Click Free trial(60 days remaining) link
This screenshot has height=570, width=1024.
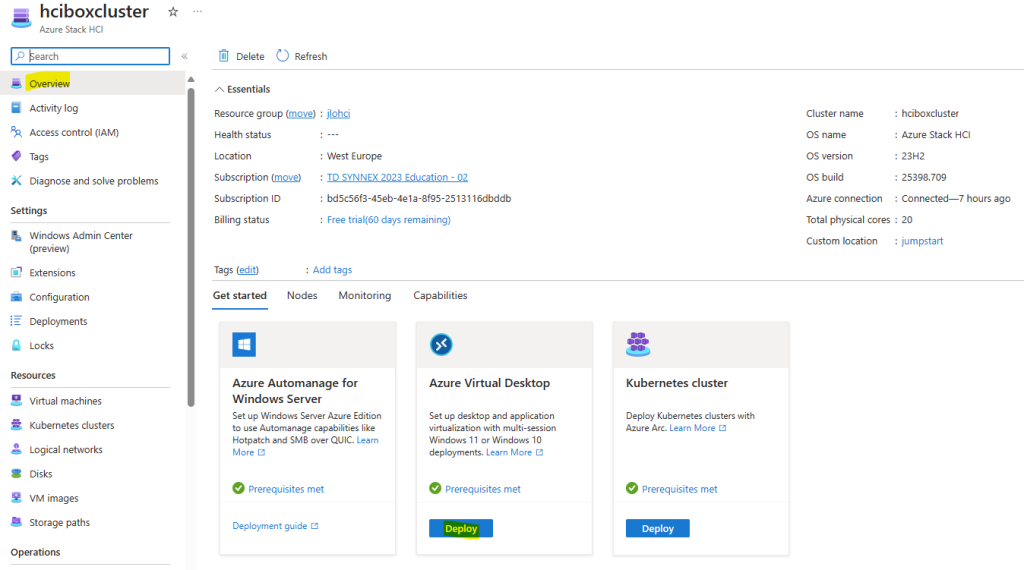pos(389,220)
